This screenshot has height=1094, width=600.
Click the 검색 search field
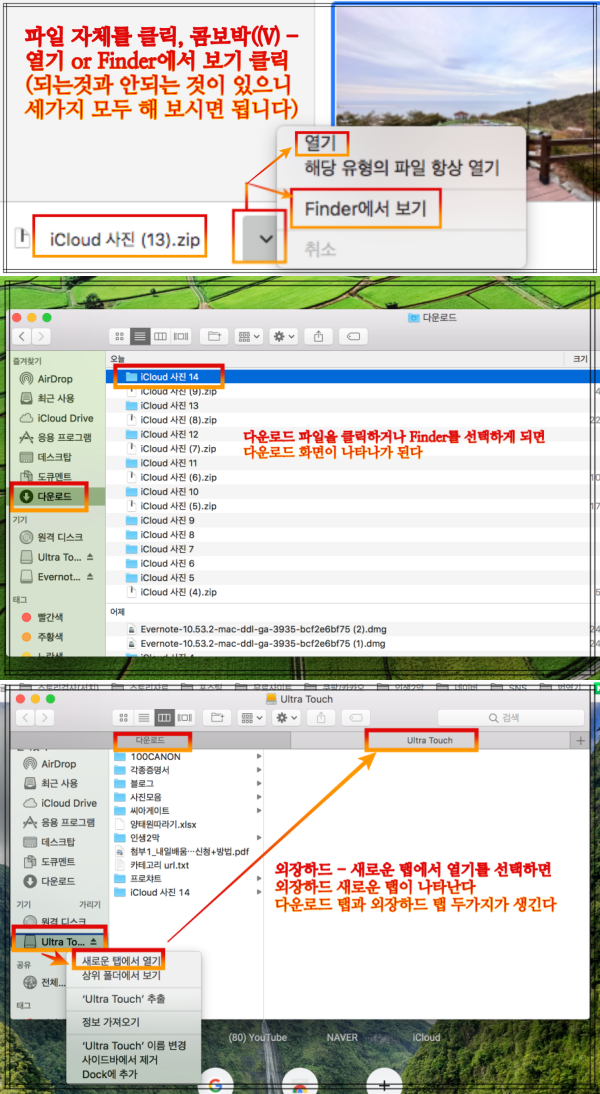(511, 717)
